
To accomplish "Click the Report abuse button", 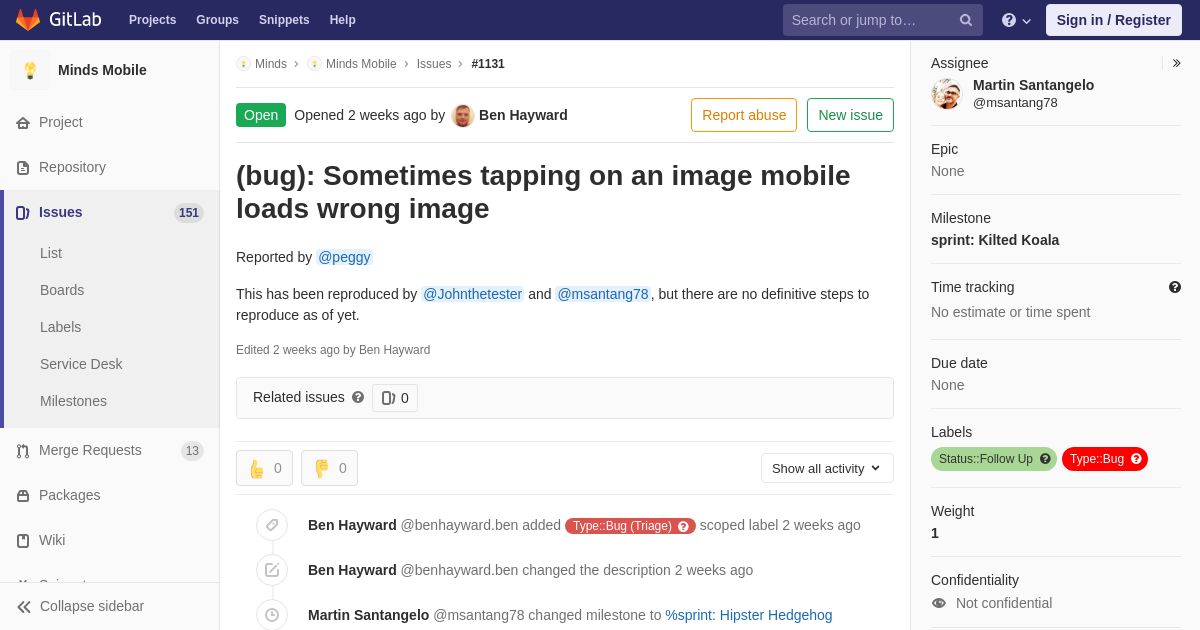I will click(x=744, y=115).
